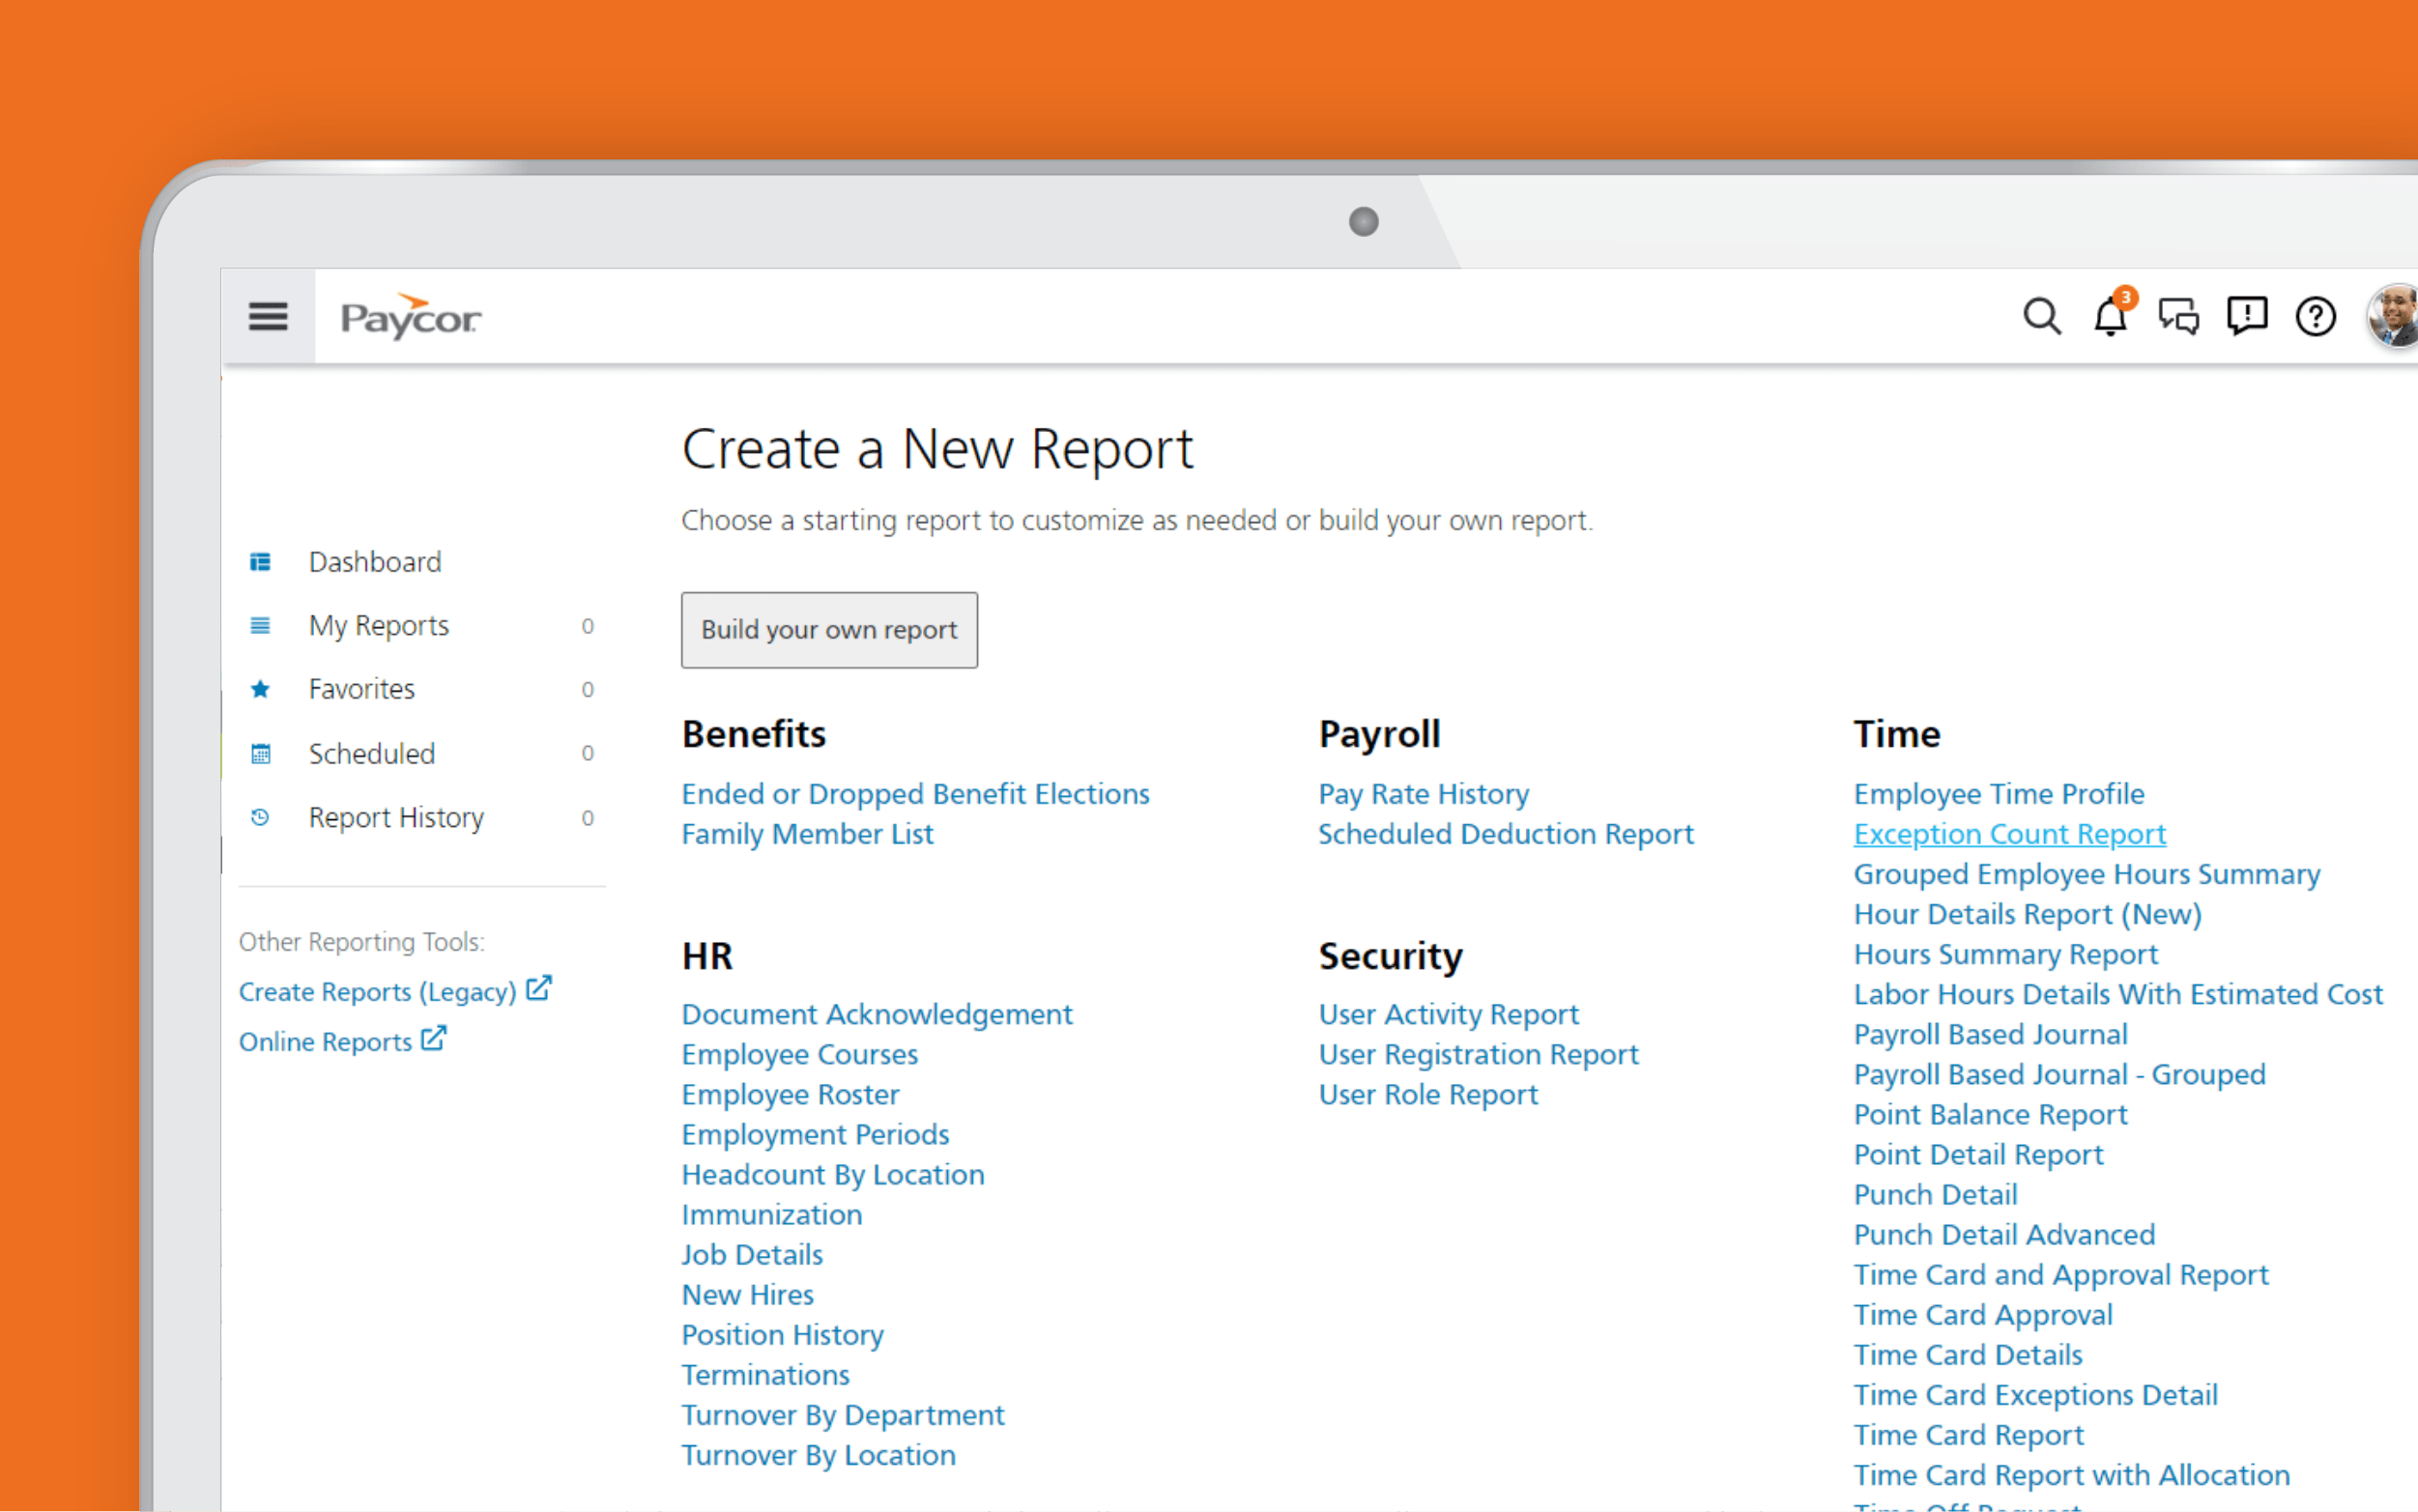Open Exception Count Report link
Screen dimensions: 2418x1512
point(2010,834)
